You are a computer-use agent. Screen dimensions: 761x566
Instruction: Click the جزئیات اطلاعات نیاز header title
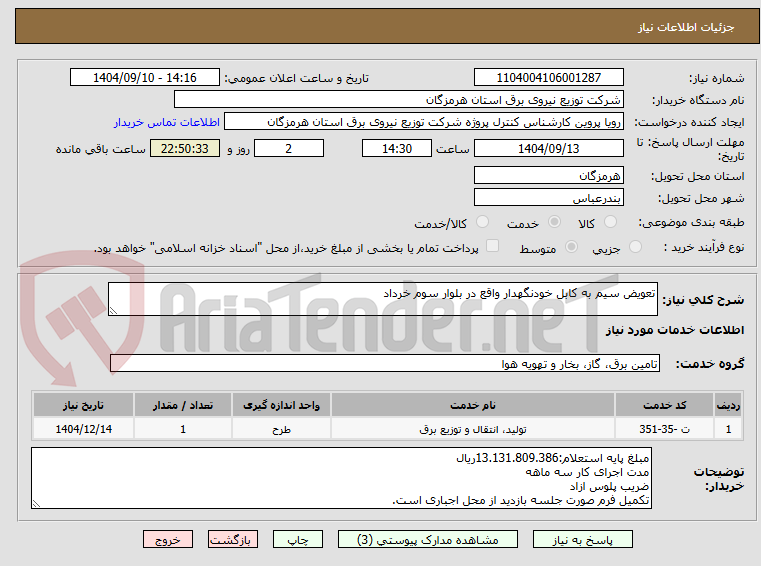[686, 27]
